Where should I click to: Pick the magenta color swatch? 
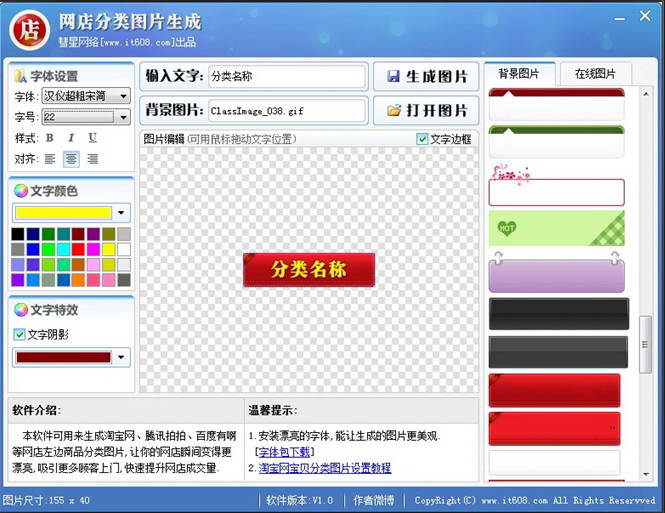[x=93, y=249]
